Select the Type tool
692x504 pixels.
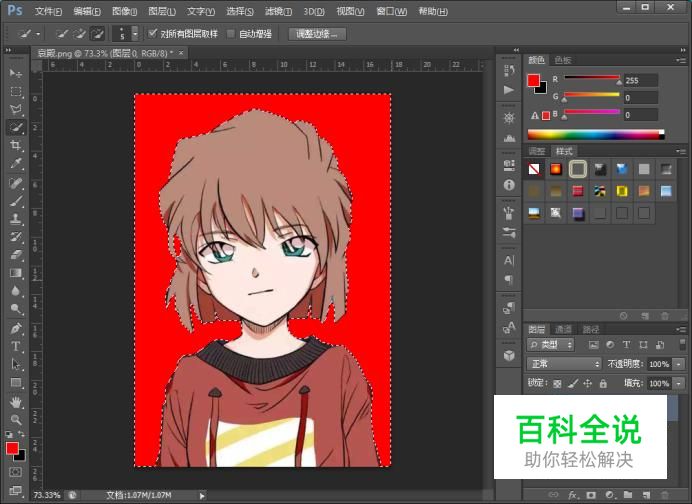click(16, 346)
